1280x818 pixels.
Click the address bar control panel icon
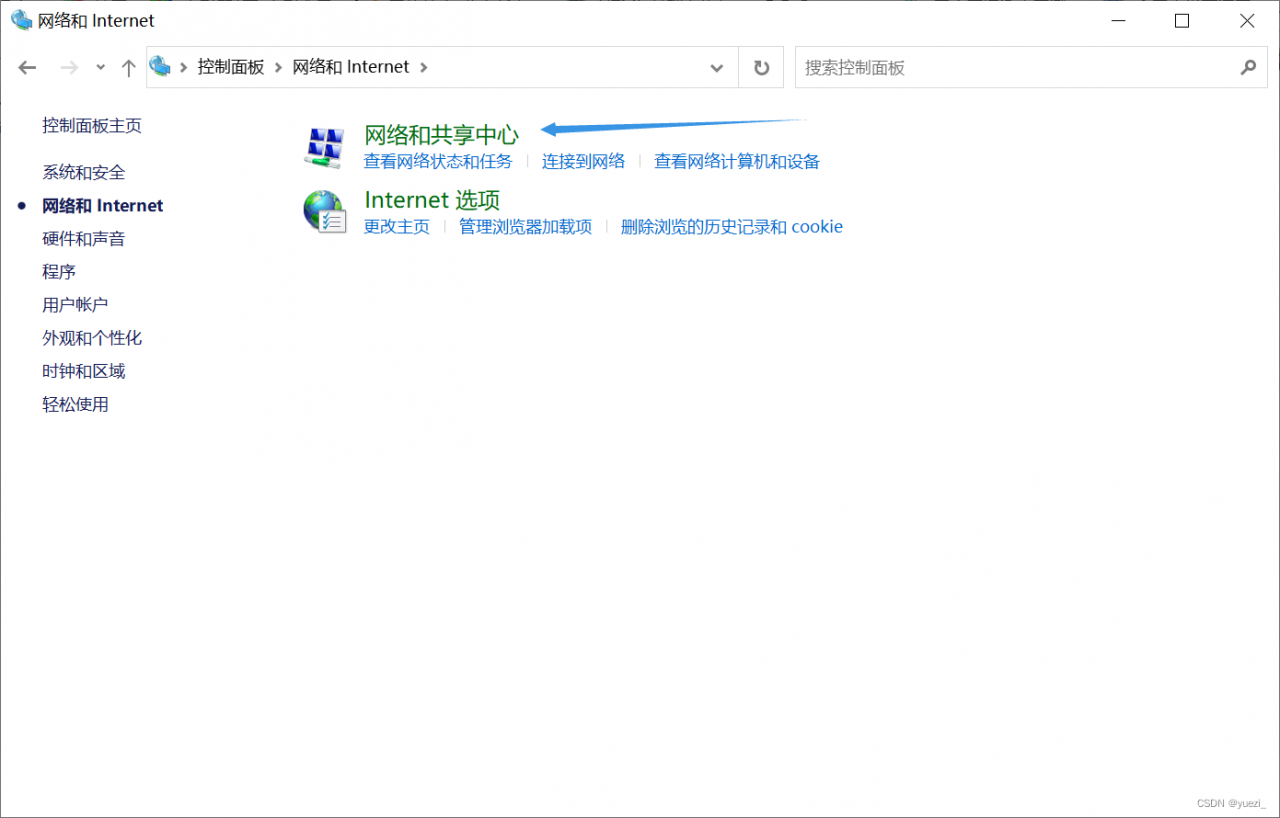click(x=160, y=67)
